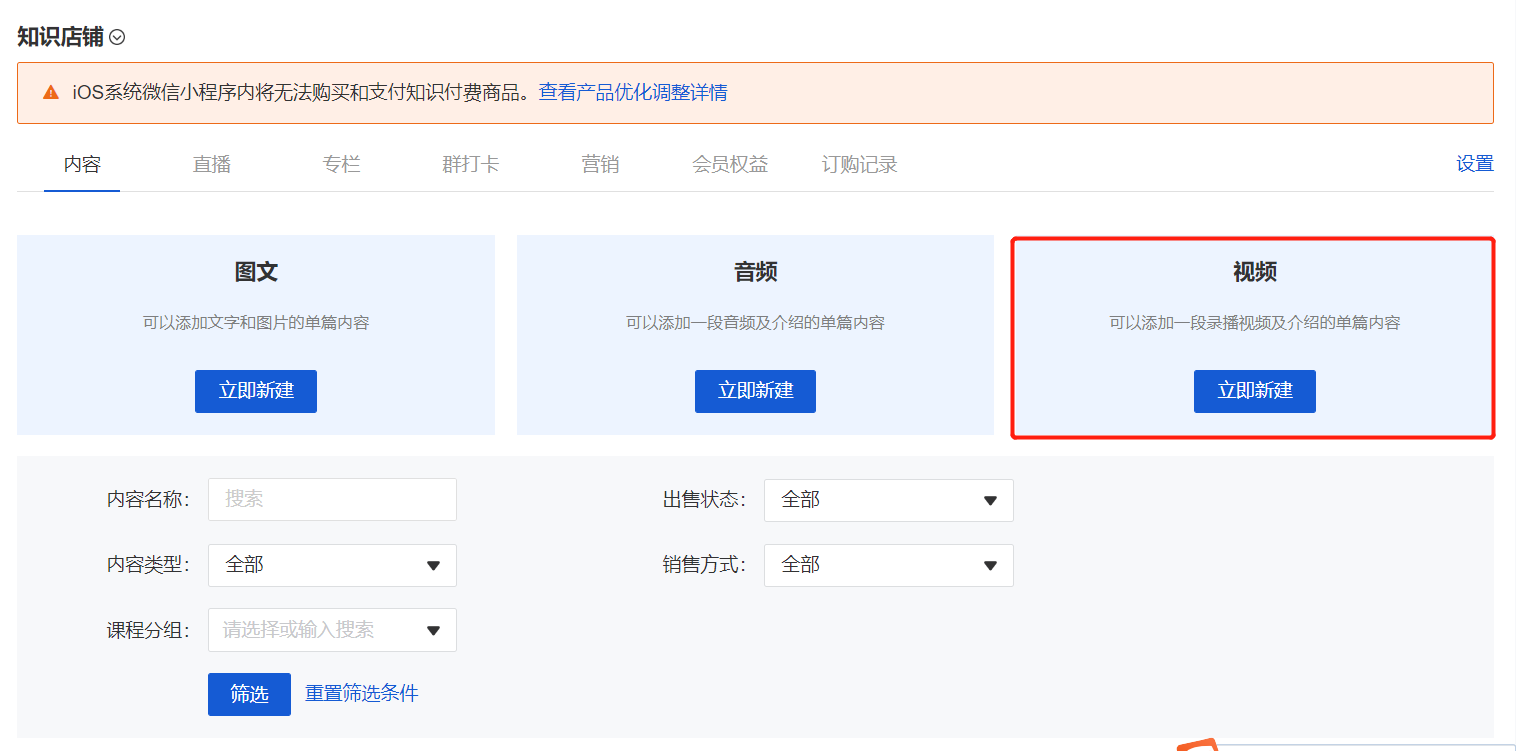Click the 内容名称 label
Image resolution: width=1516 pixels, height=751 pixels.
(148, 499)
